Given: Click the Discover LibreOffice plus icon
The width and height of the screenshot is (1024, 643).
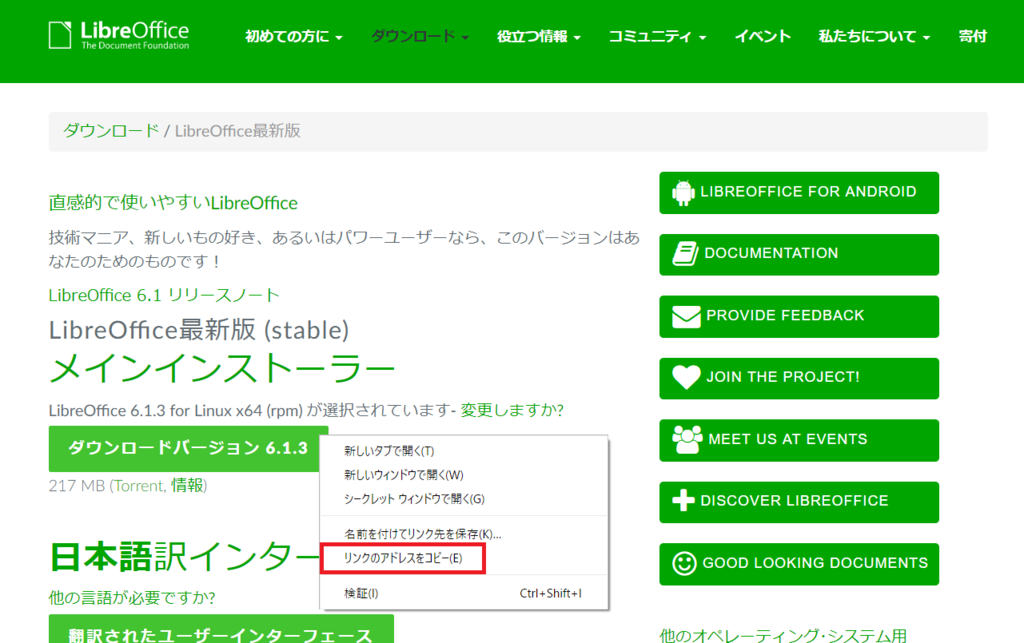Looking at the screenshot, I should tap(683, 501).
